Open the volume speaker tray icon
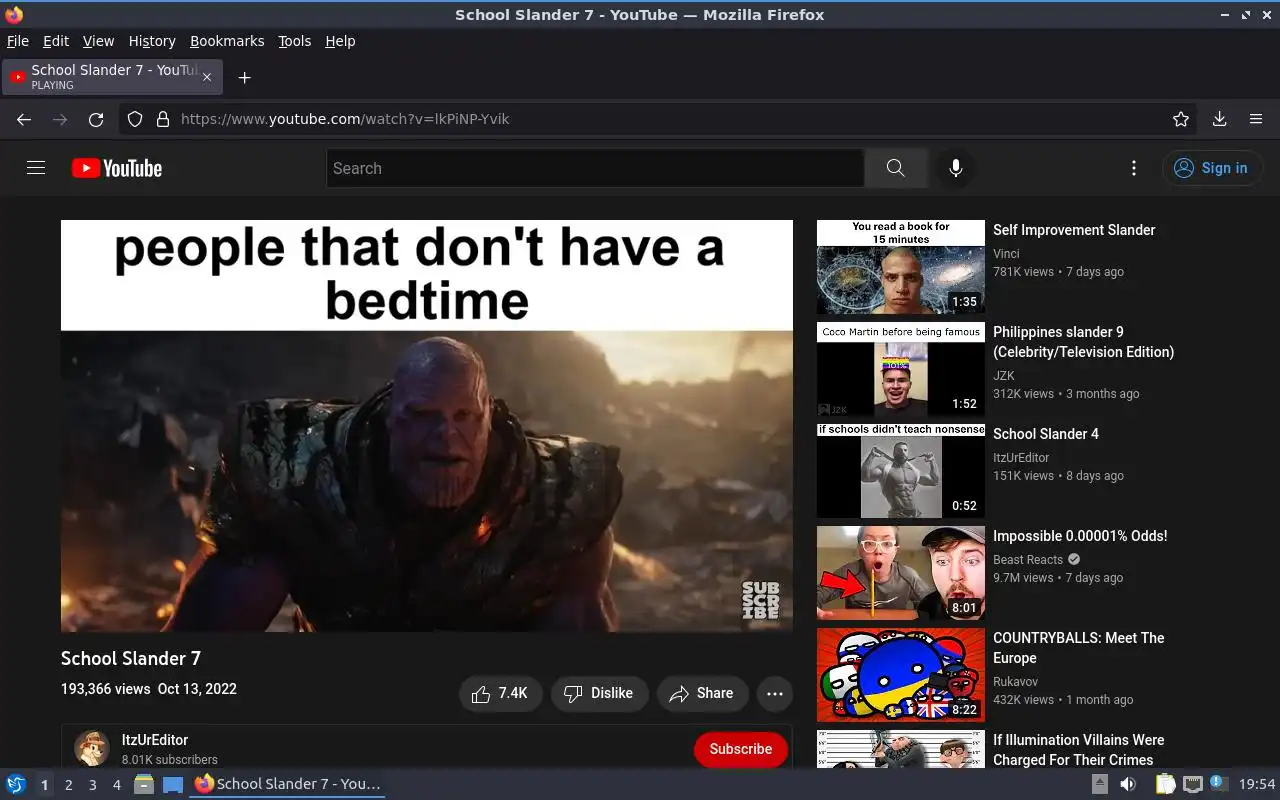 (x=1129, y=784)
